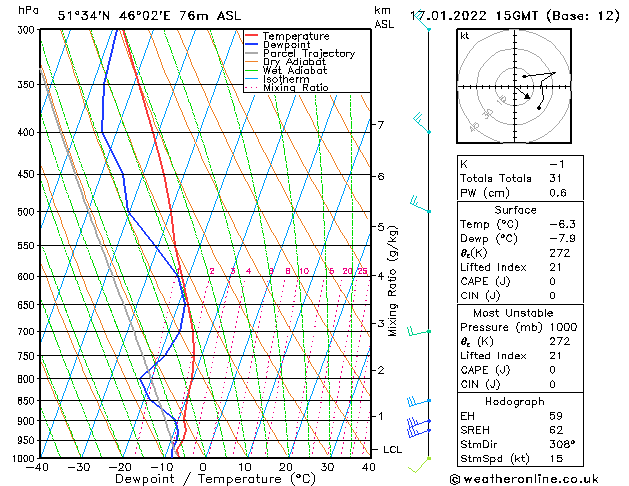Click the green wind barb at 1000 hPa
629x486 pixels.
419,465
